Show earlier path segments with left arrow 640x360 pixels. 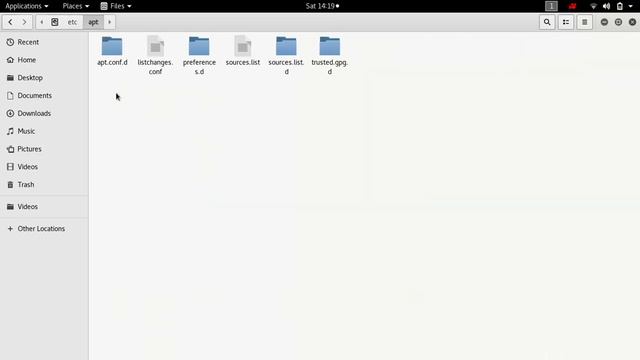pyautogui.click(x=42, y=22)
